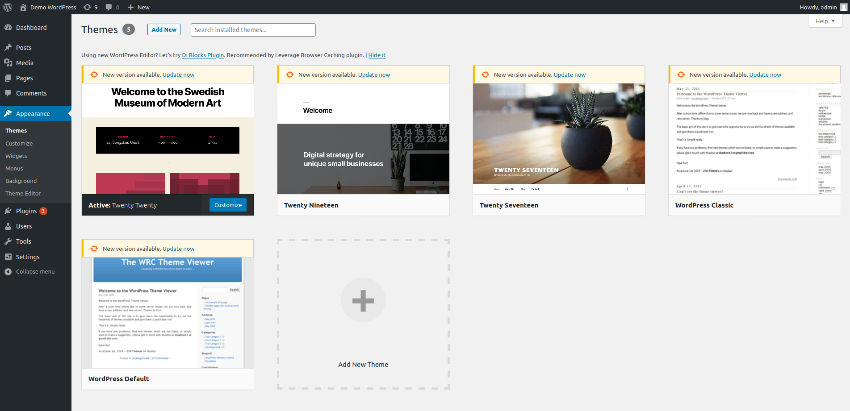Screen dimensions: 850x411
Task: Click Update now for Twenty Nineteen
Action: click(374, 75)
